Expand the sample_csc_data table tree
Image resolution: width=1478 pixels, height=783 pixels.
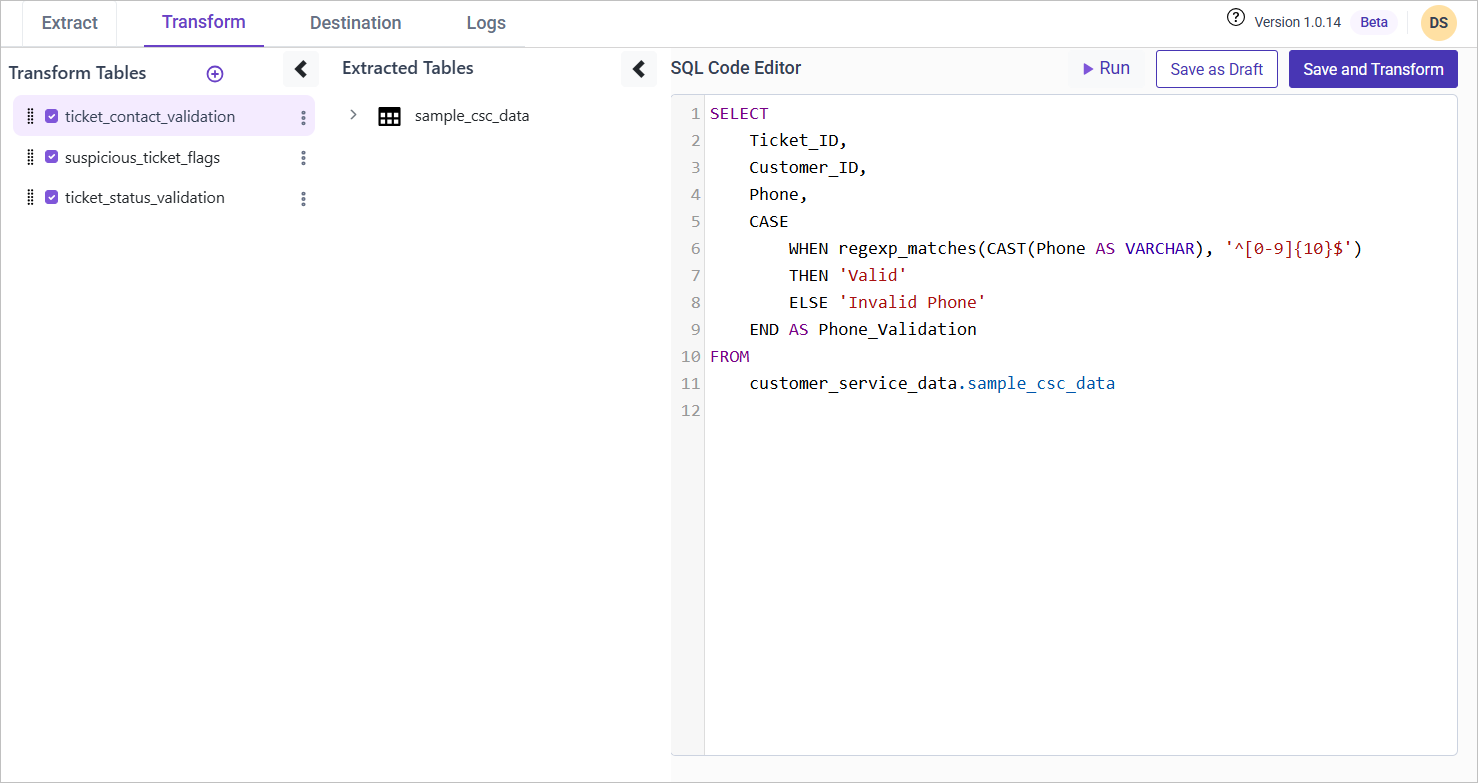click(x=353, y=116)
